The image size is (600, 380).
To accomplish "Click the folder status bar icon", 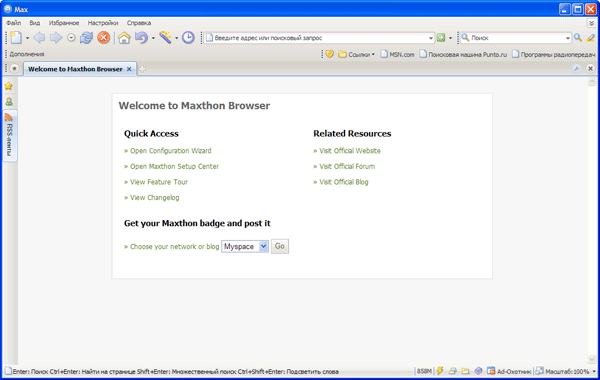I will point(465,371).
